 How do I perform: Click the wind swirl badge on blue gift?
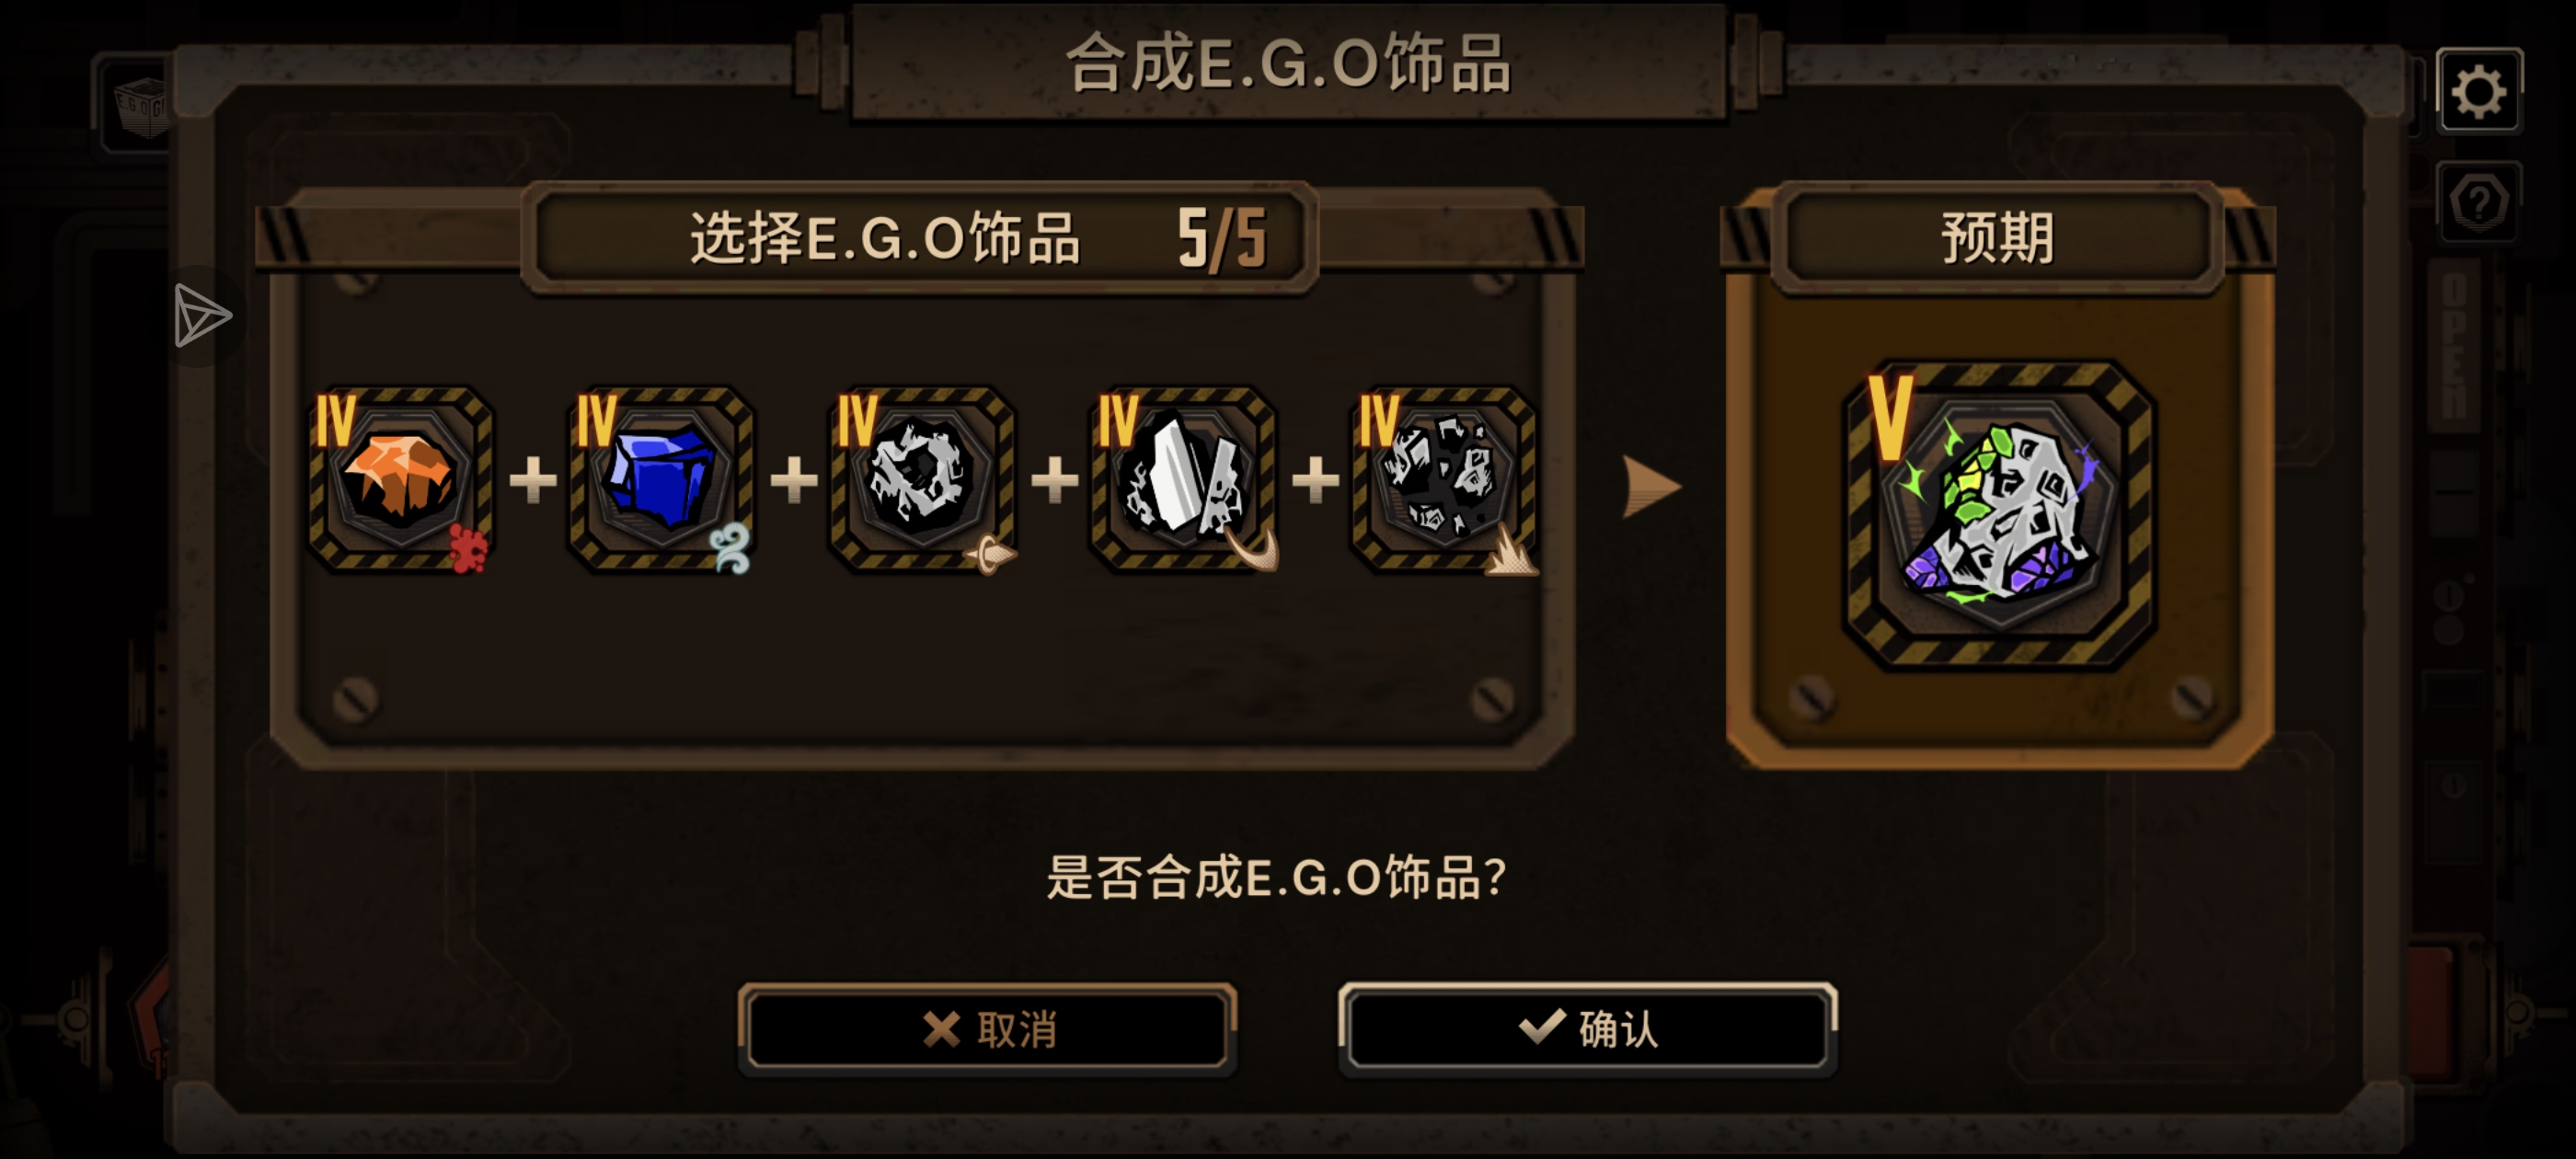click(x=730, y=548)
